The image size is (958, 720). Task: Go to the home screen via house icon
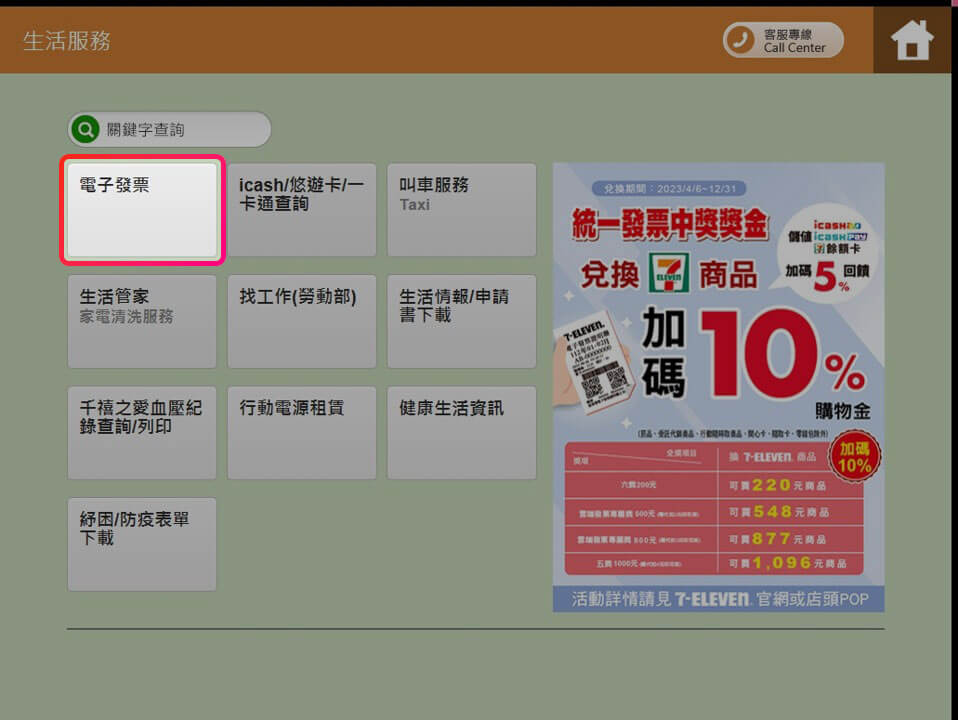[x=912, y=40]
